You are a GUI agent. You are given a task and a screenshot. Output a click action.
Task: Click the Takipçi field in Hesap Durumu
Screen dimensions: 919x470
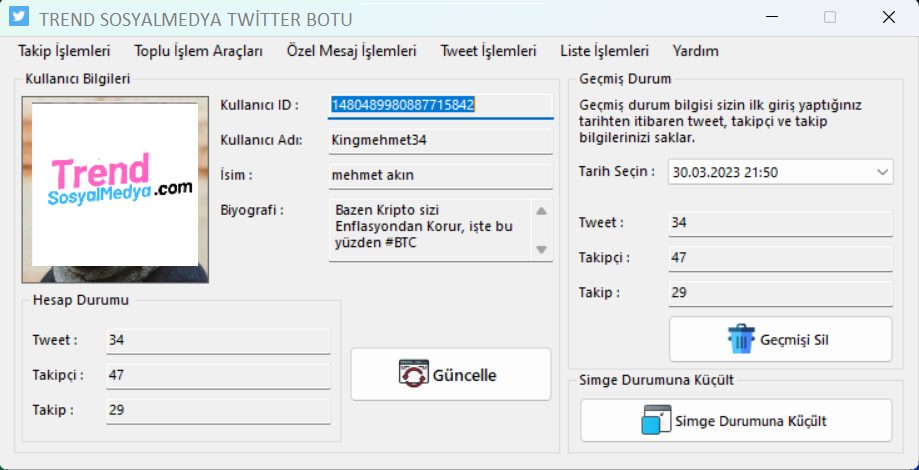218,375
